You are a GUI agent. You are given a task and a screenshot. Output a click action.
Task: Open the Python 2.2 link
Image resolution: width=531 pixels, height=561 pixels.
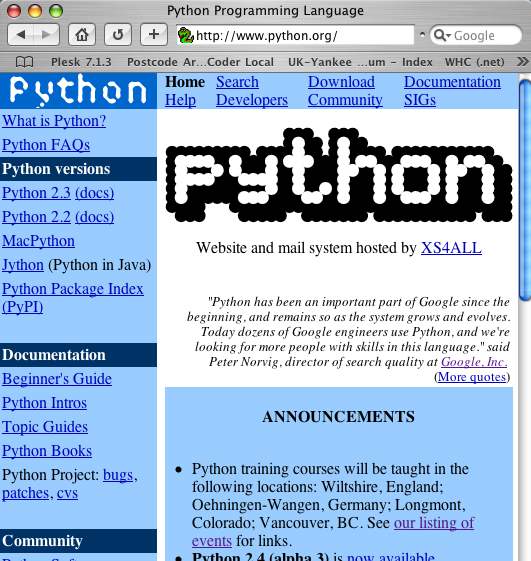(x=36, y=217)
